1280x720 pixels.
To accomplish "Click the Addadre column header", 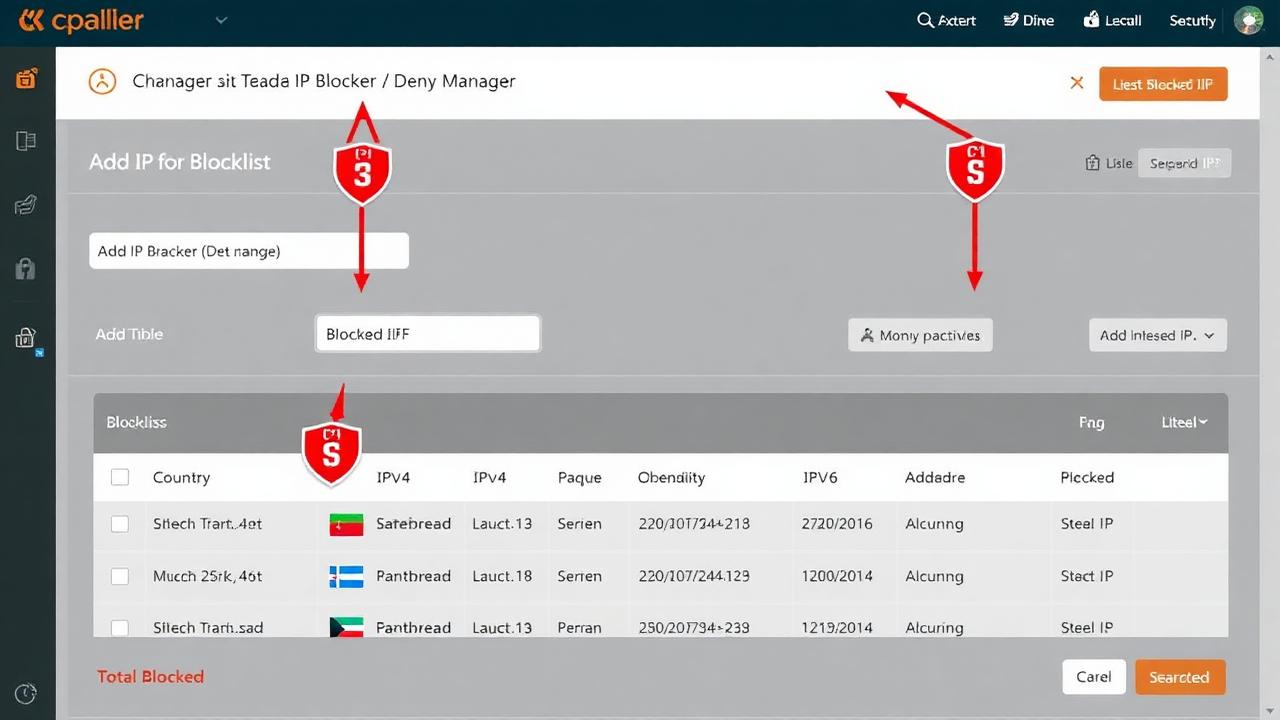I will coord(935,477).
